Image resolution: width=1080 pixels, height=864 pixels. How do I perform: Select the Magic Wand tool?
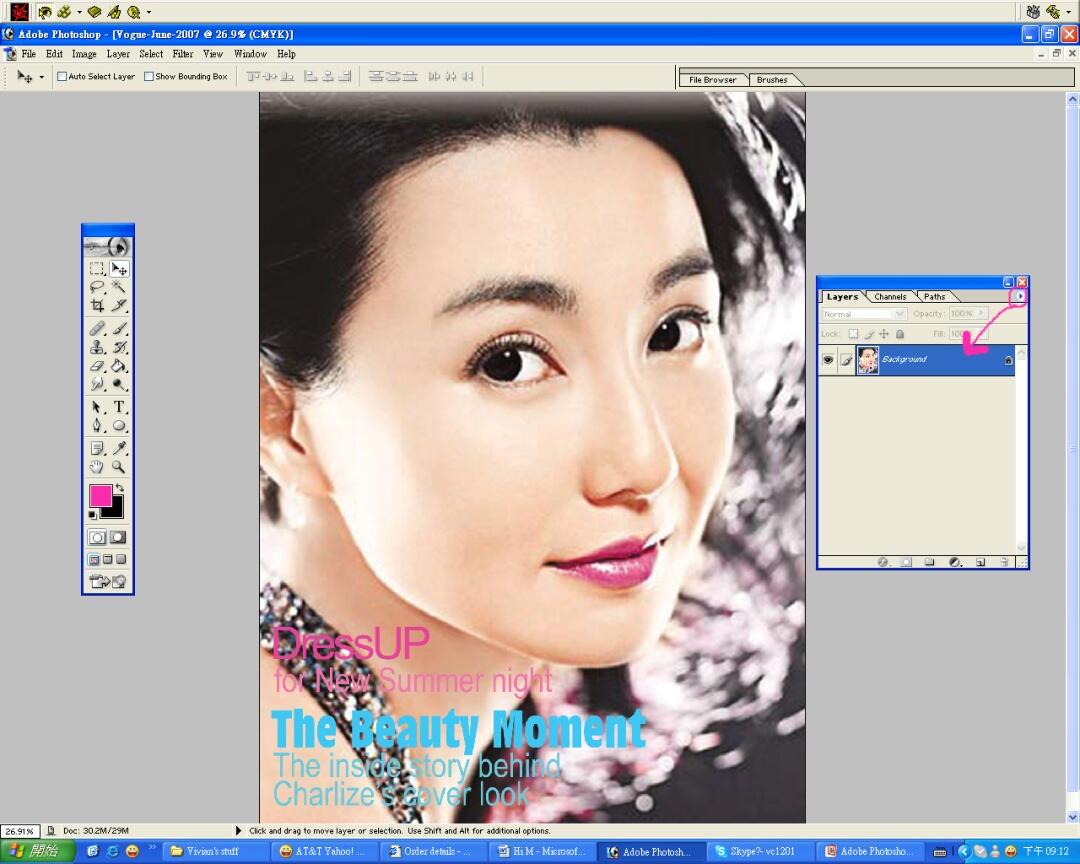coord(118,287)
